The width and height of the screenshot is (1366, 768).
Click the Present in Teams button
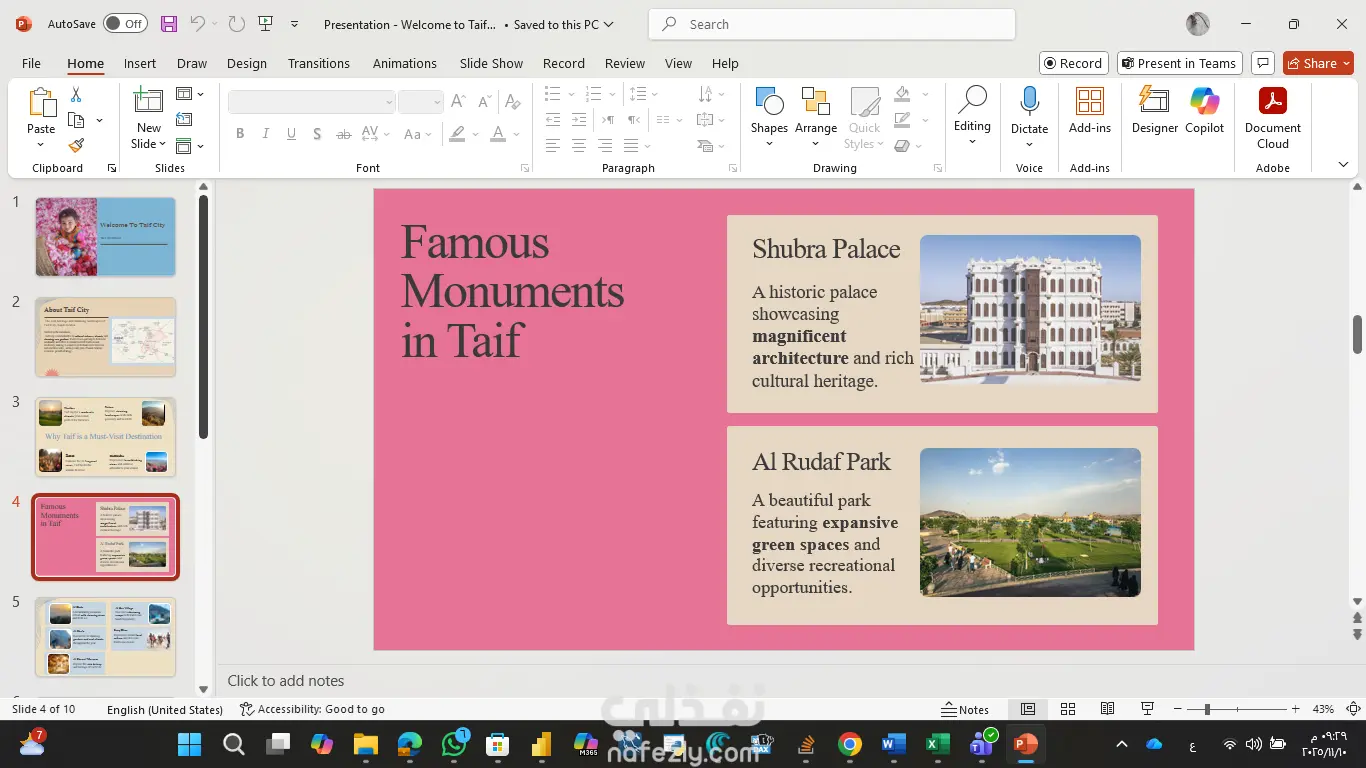(1179, 63)
